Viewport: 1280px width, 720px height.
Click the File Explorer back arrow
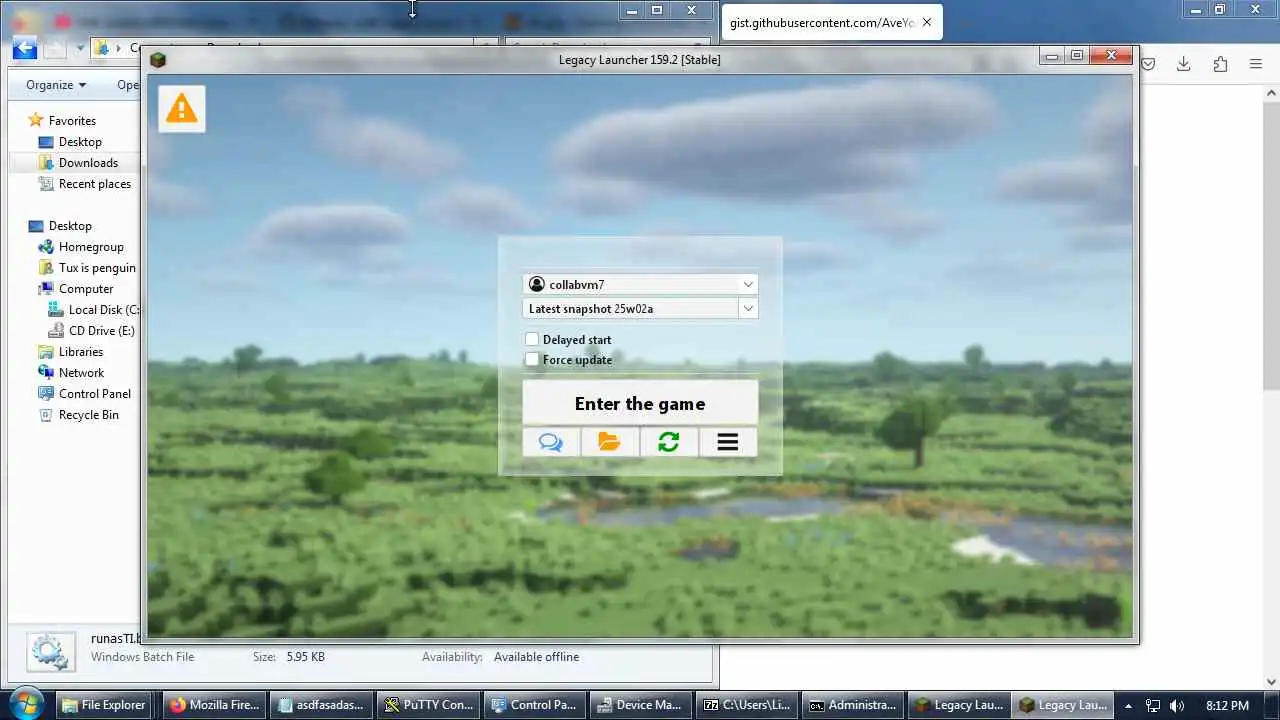tap(25, 47)
